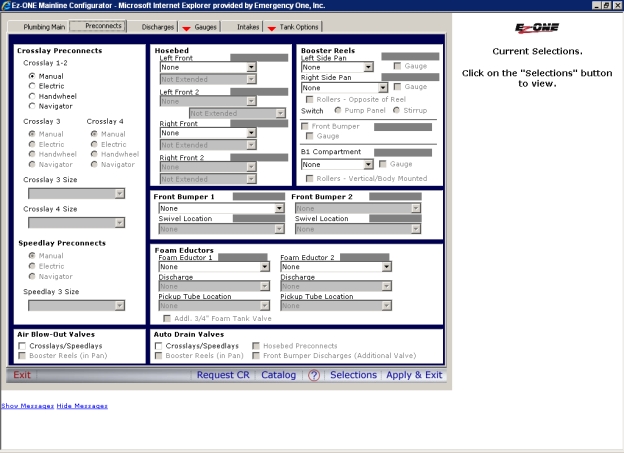The width and height of the screenshot is (624, 453).
Task: Minimize the Internet Explorer window
Action: click(597, 5)
